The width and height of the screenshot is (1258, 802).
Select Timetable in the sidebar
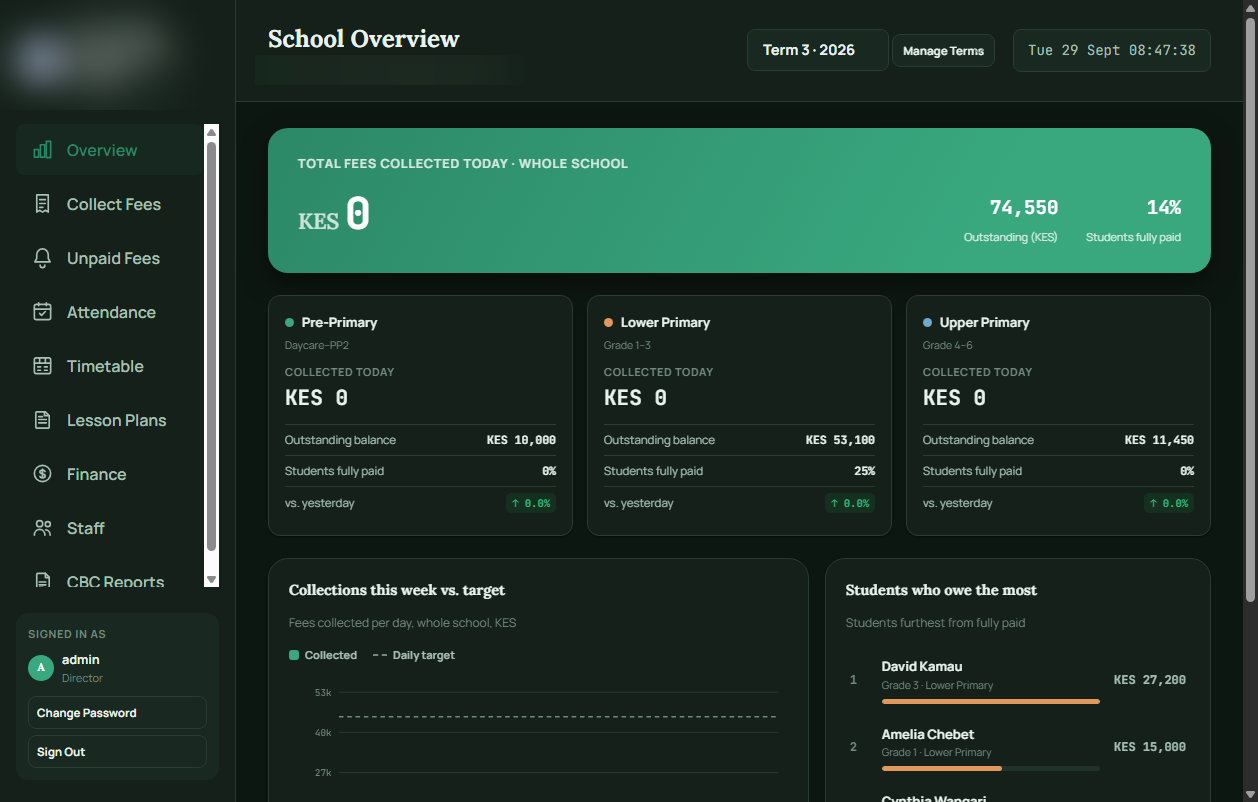109,366
